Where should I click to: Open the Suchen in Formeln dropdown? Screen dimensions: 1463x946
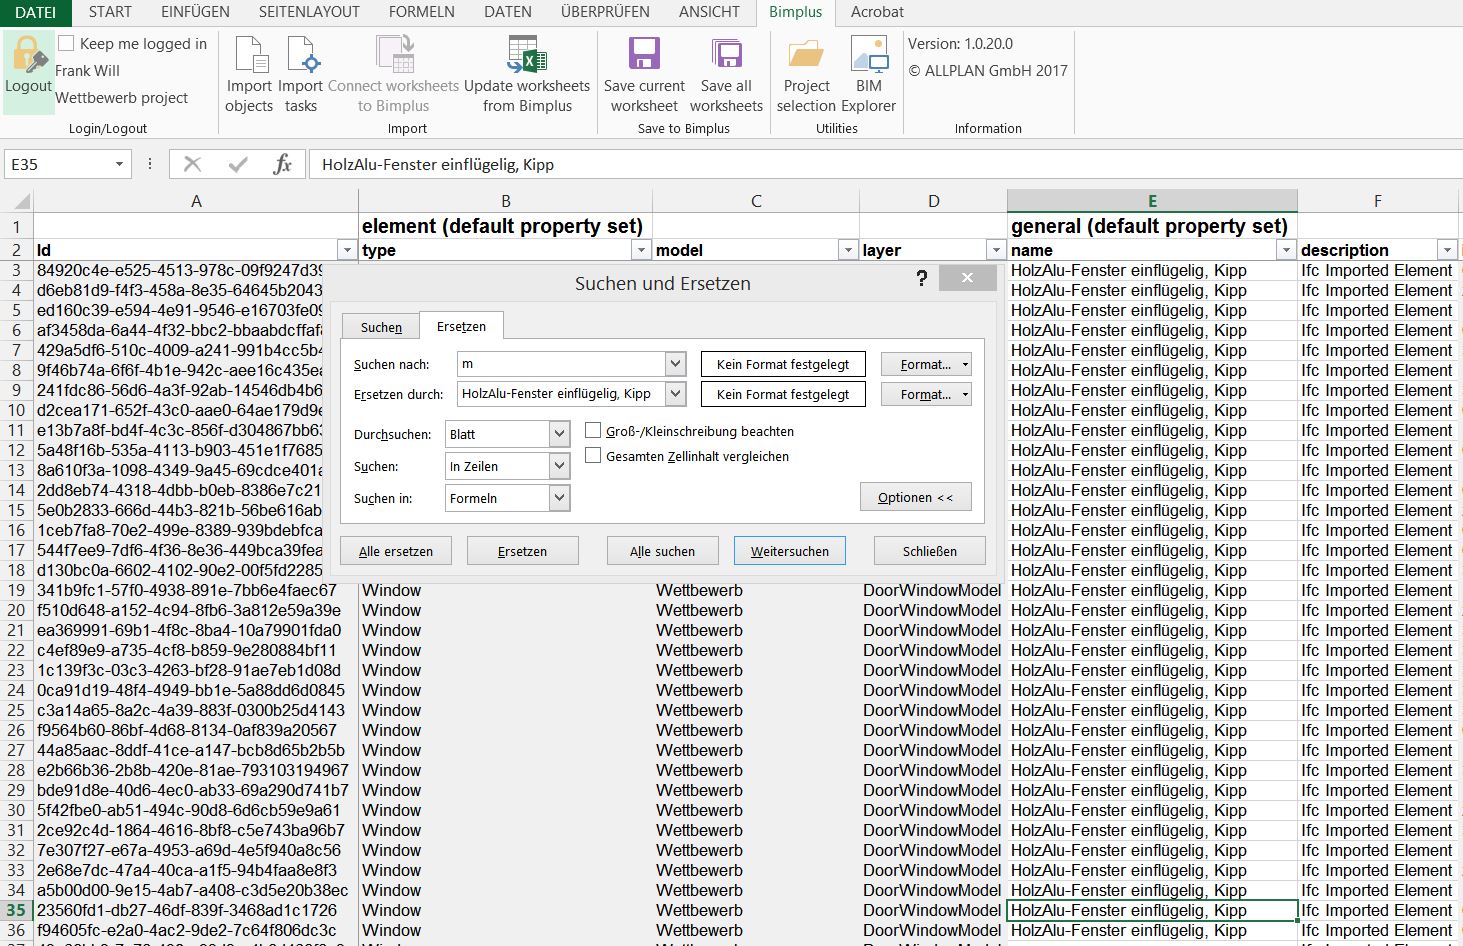[x=559, y=498]
